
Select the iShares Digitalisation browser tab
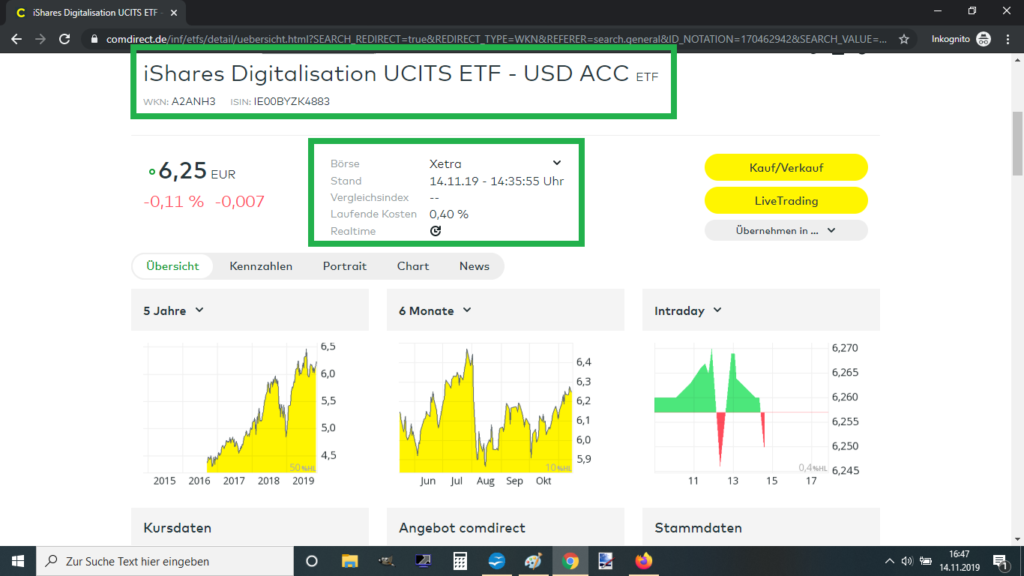pyautogui.click(x=96, y=12)
